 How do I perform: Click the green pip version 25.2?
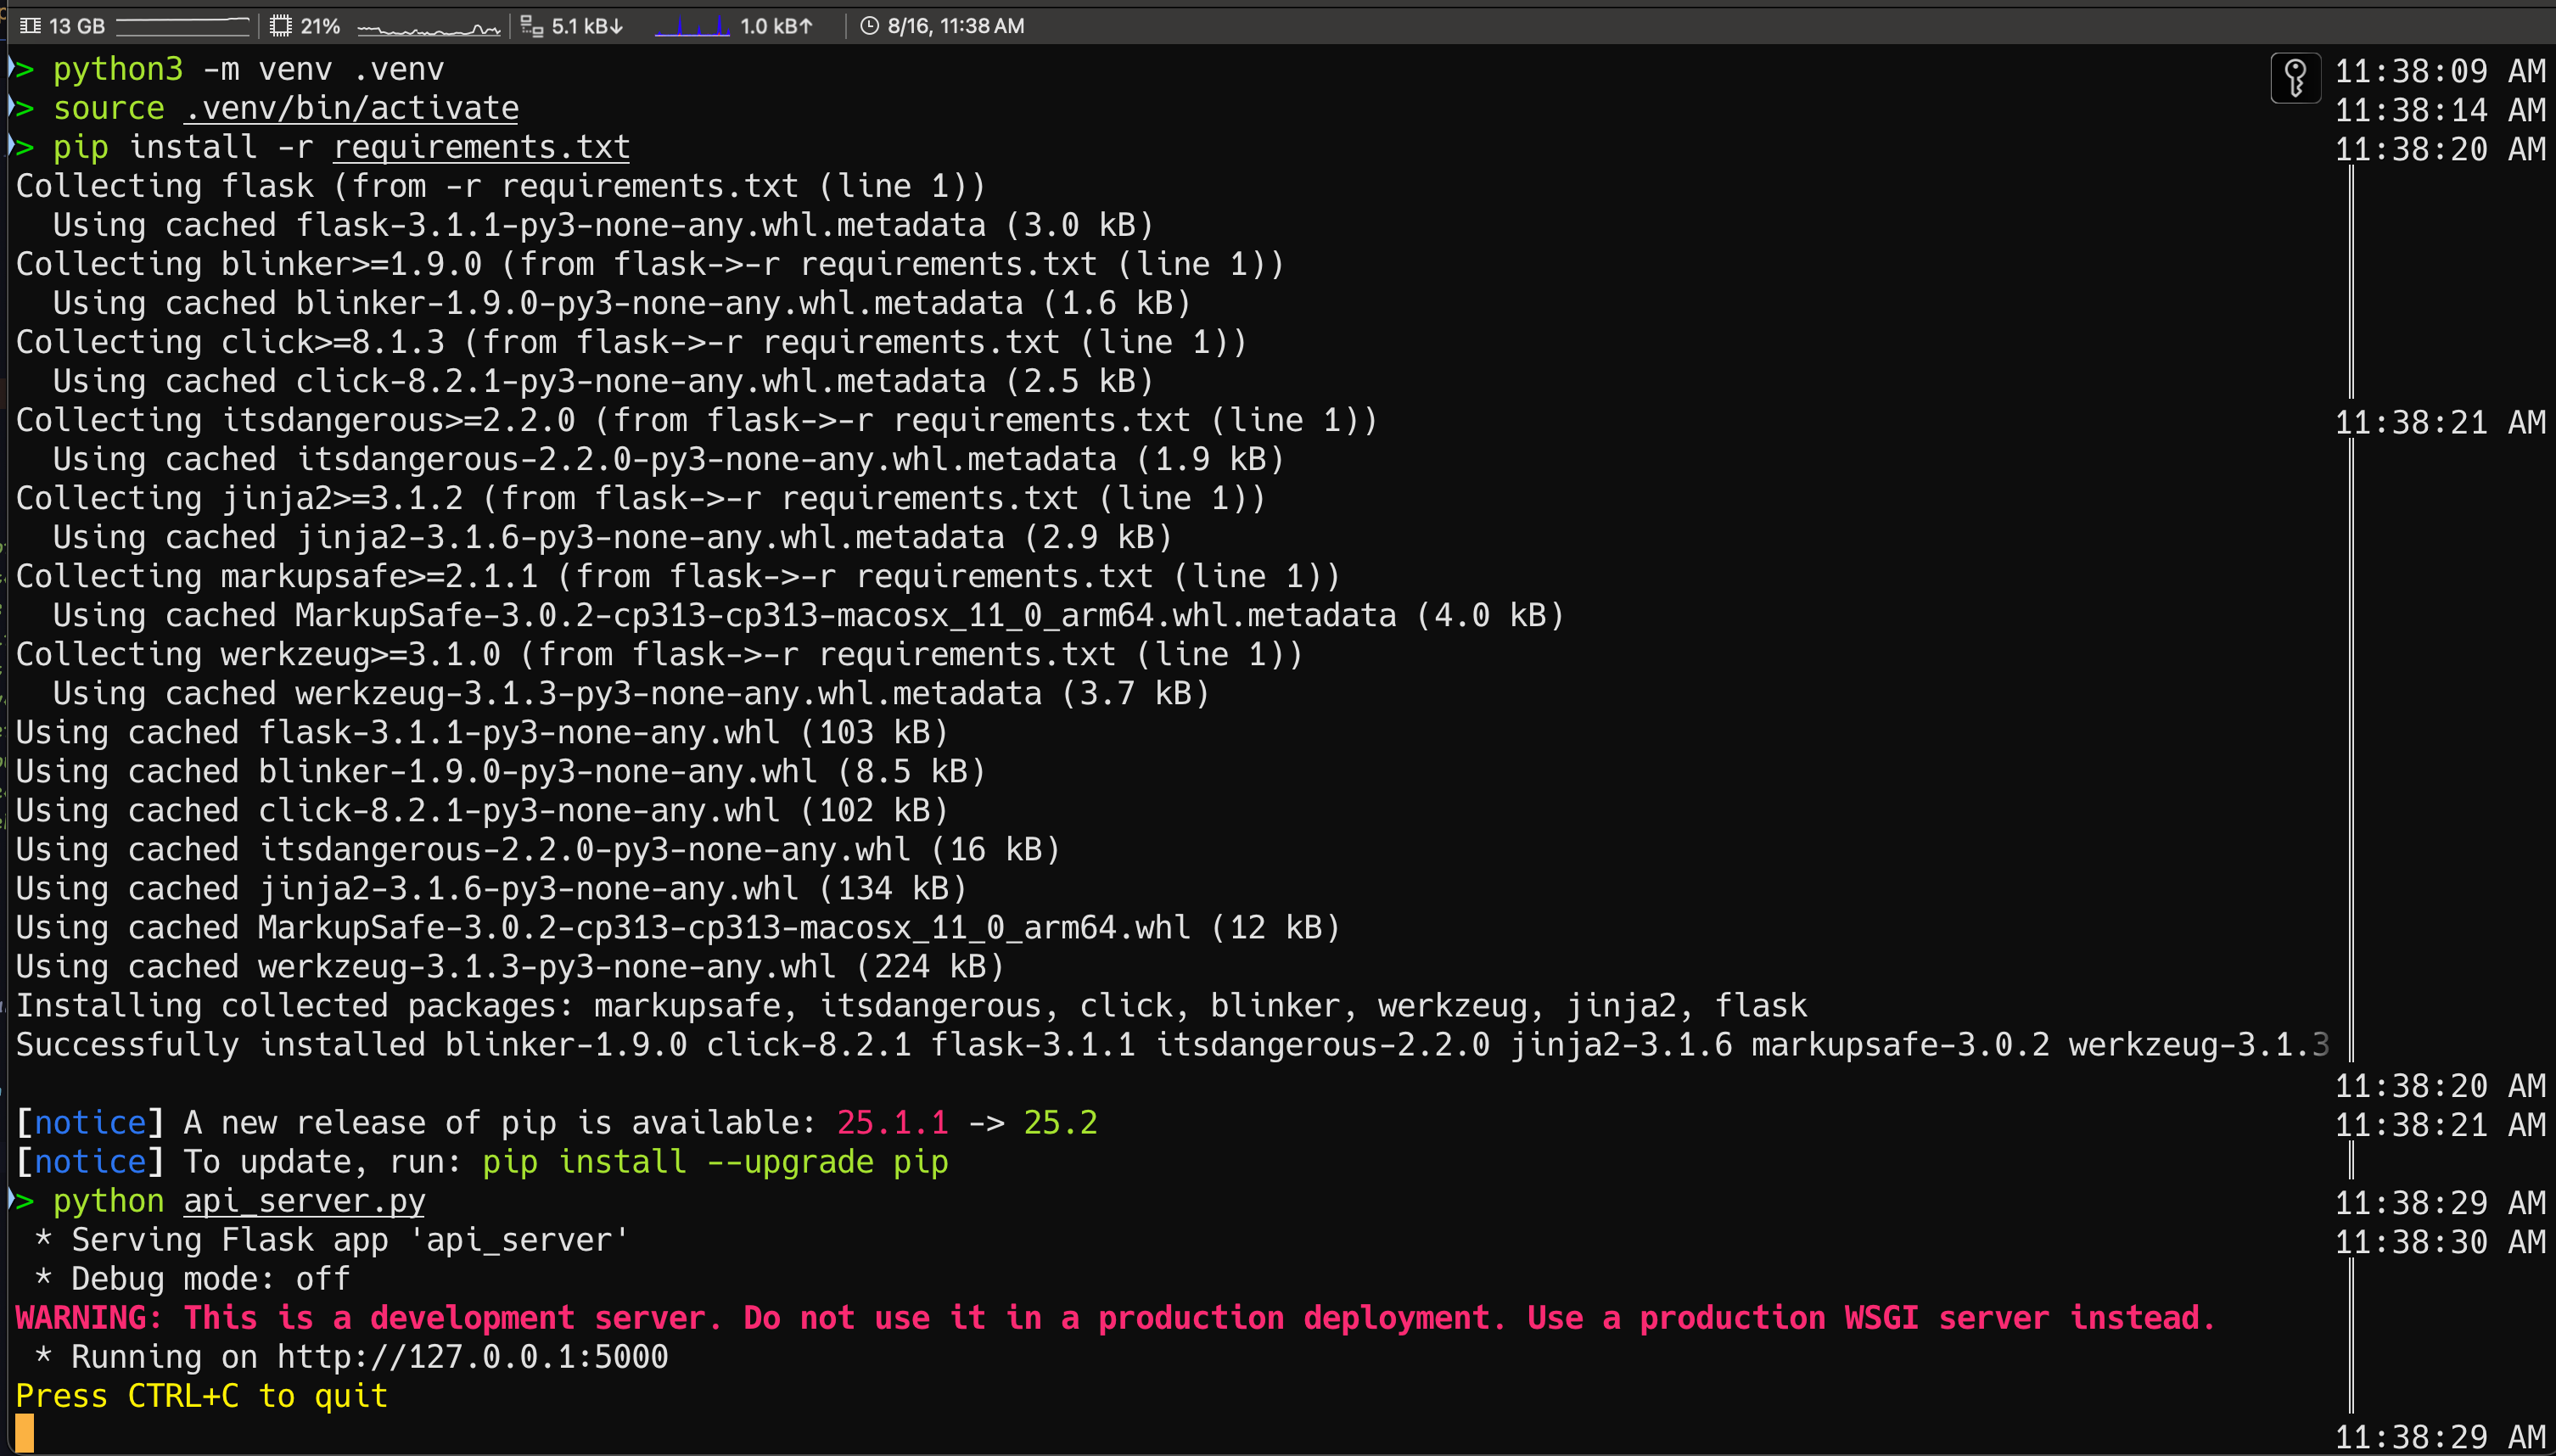coord(1060,1123)
